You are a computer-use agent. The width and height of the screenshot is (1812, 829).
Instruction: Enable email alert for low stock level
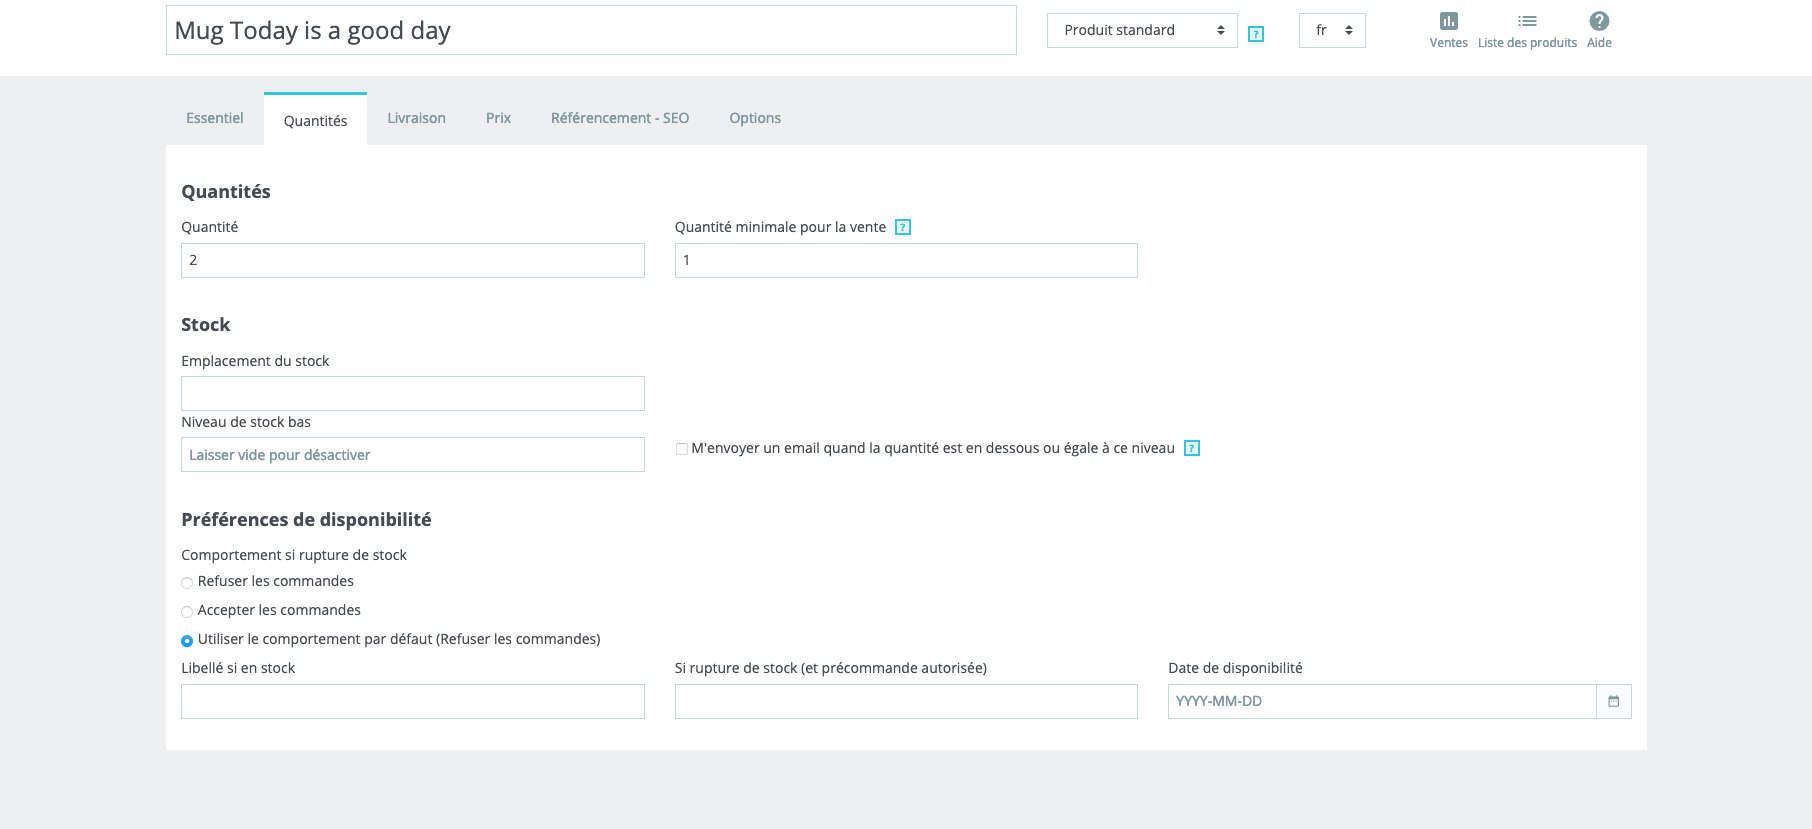(682, 449)
